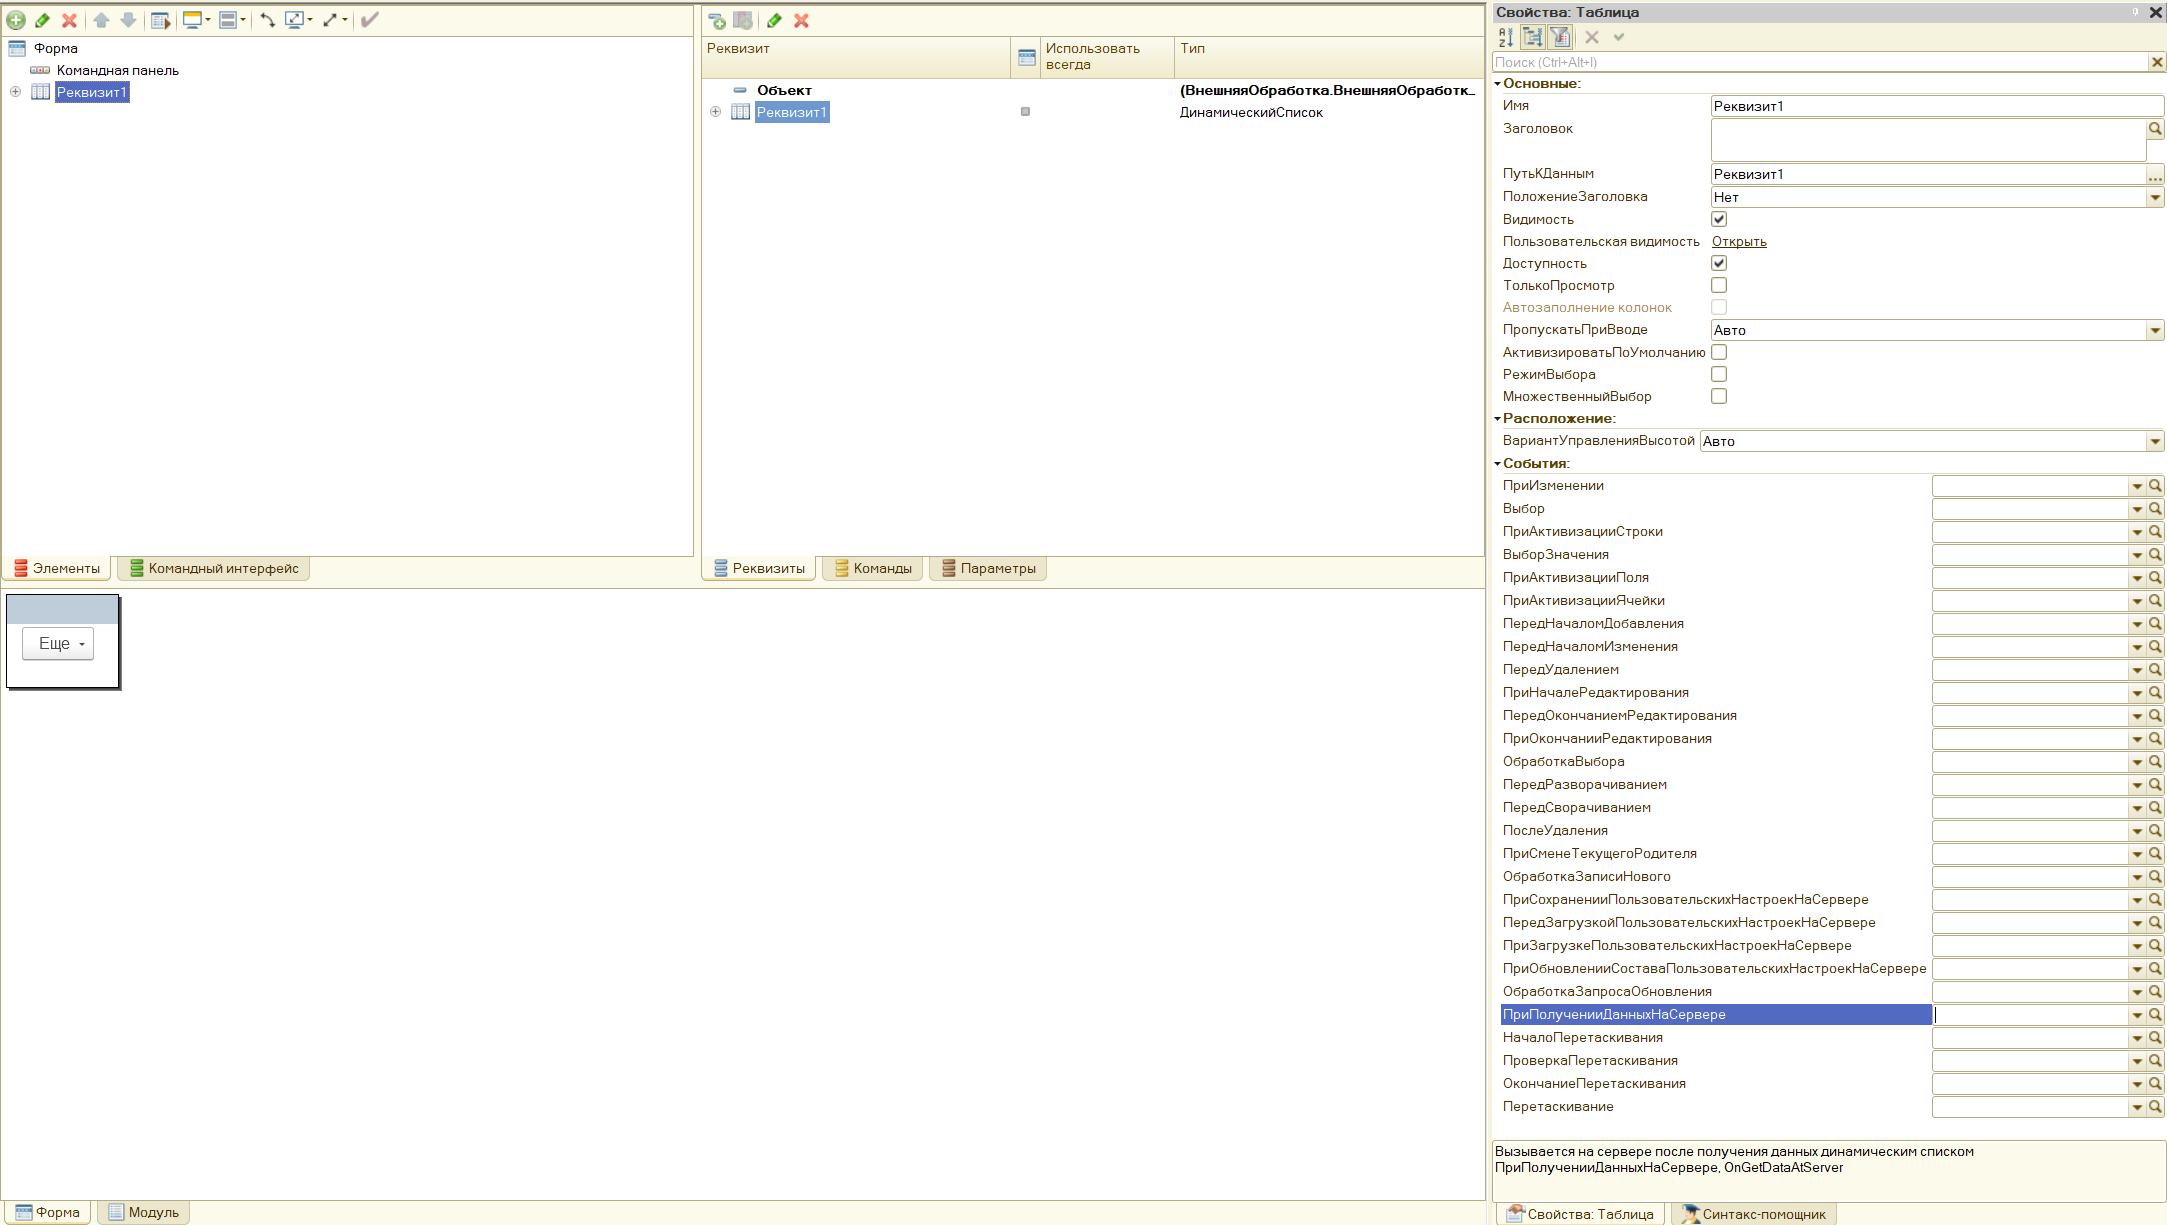Enable the ТолькоПросмотр checkbox

point(1719,285)
